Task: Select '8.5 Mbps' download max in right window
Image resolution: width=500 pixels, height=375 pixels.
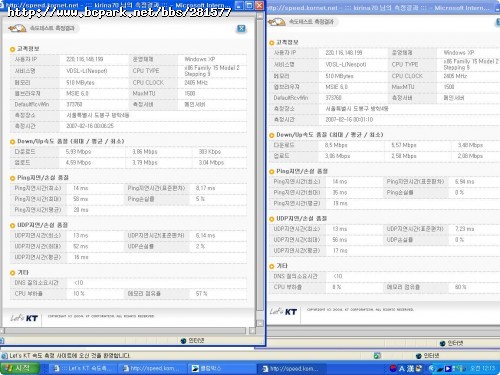Action: pos(336,145)
